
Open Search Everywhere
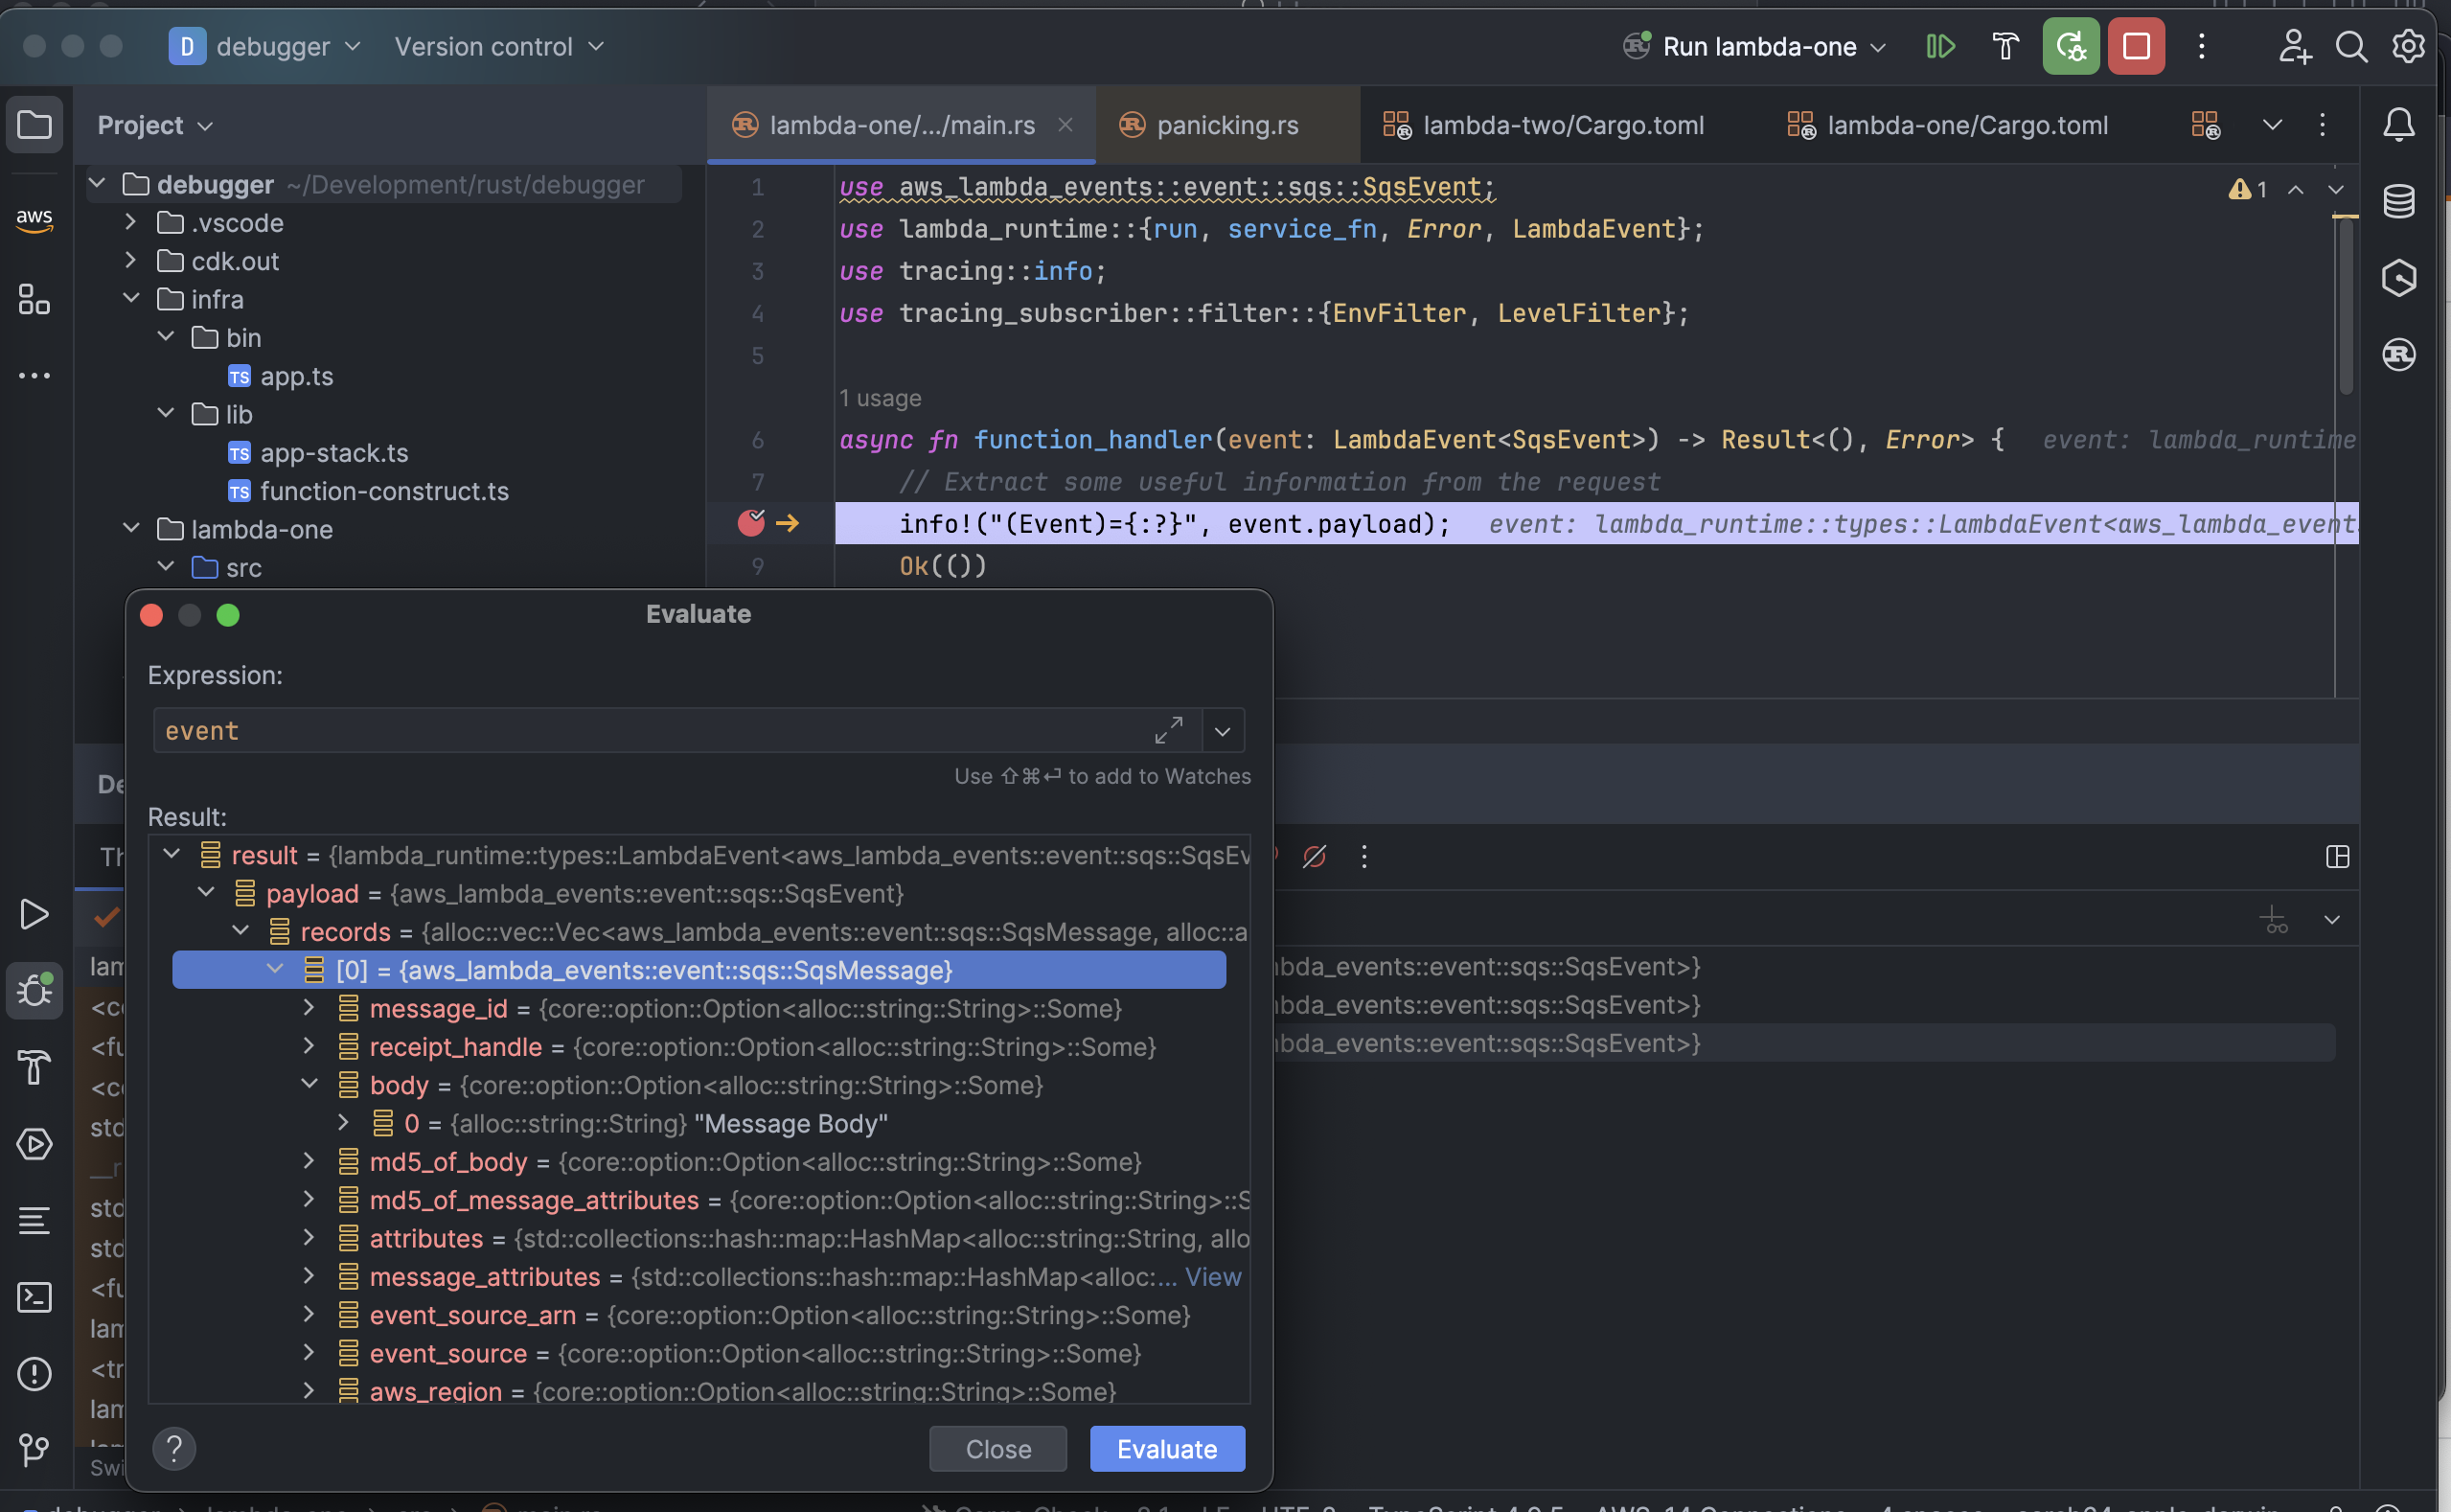point(2352,46)
